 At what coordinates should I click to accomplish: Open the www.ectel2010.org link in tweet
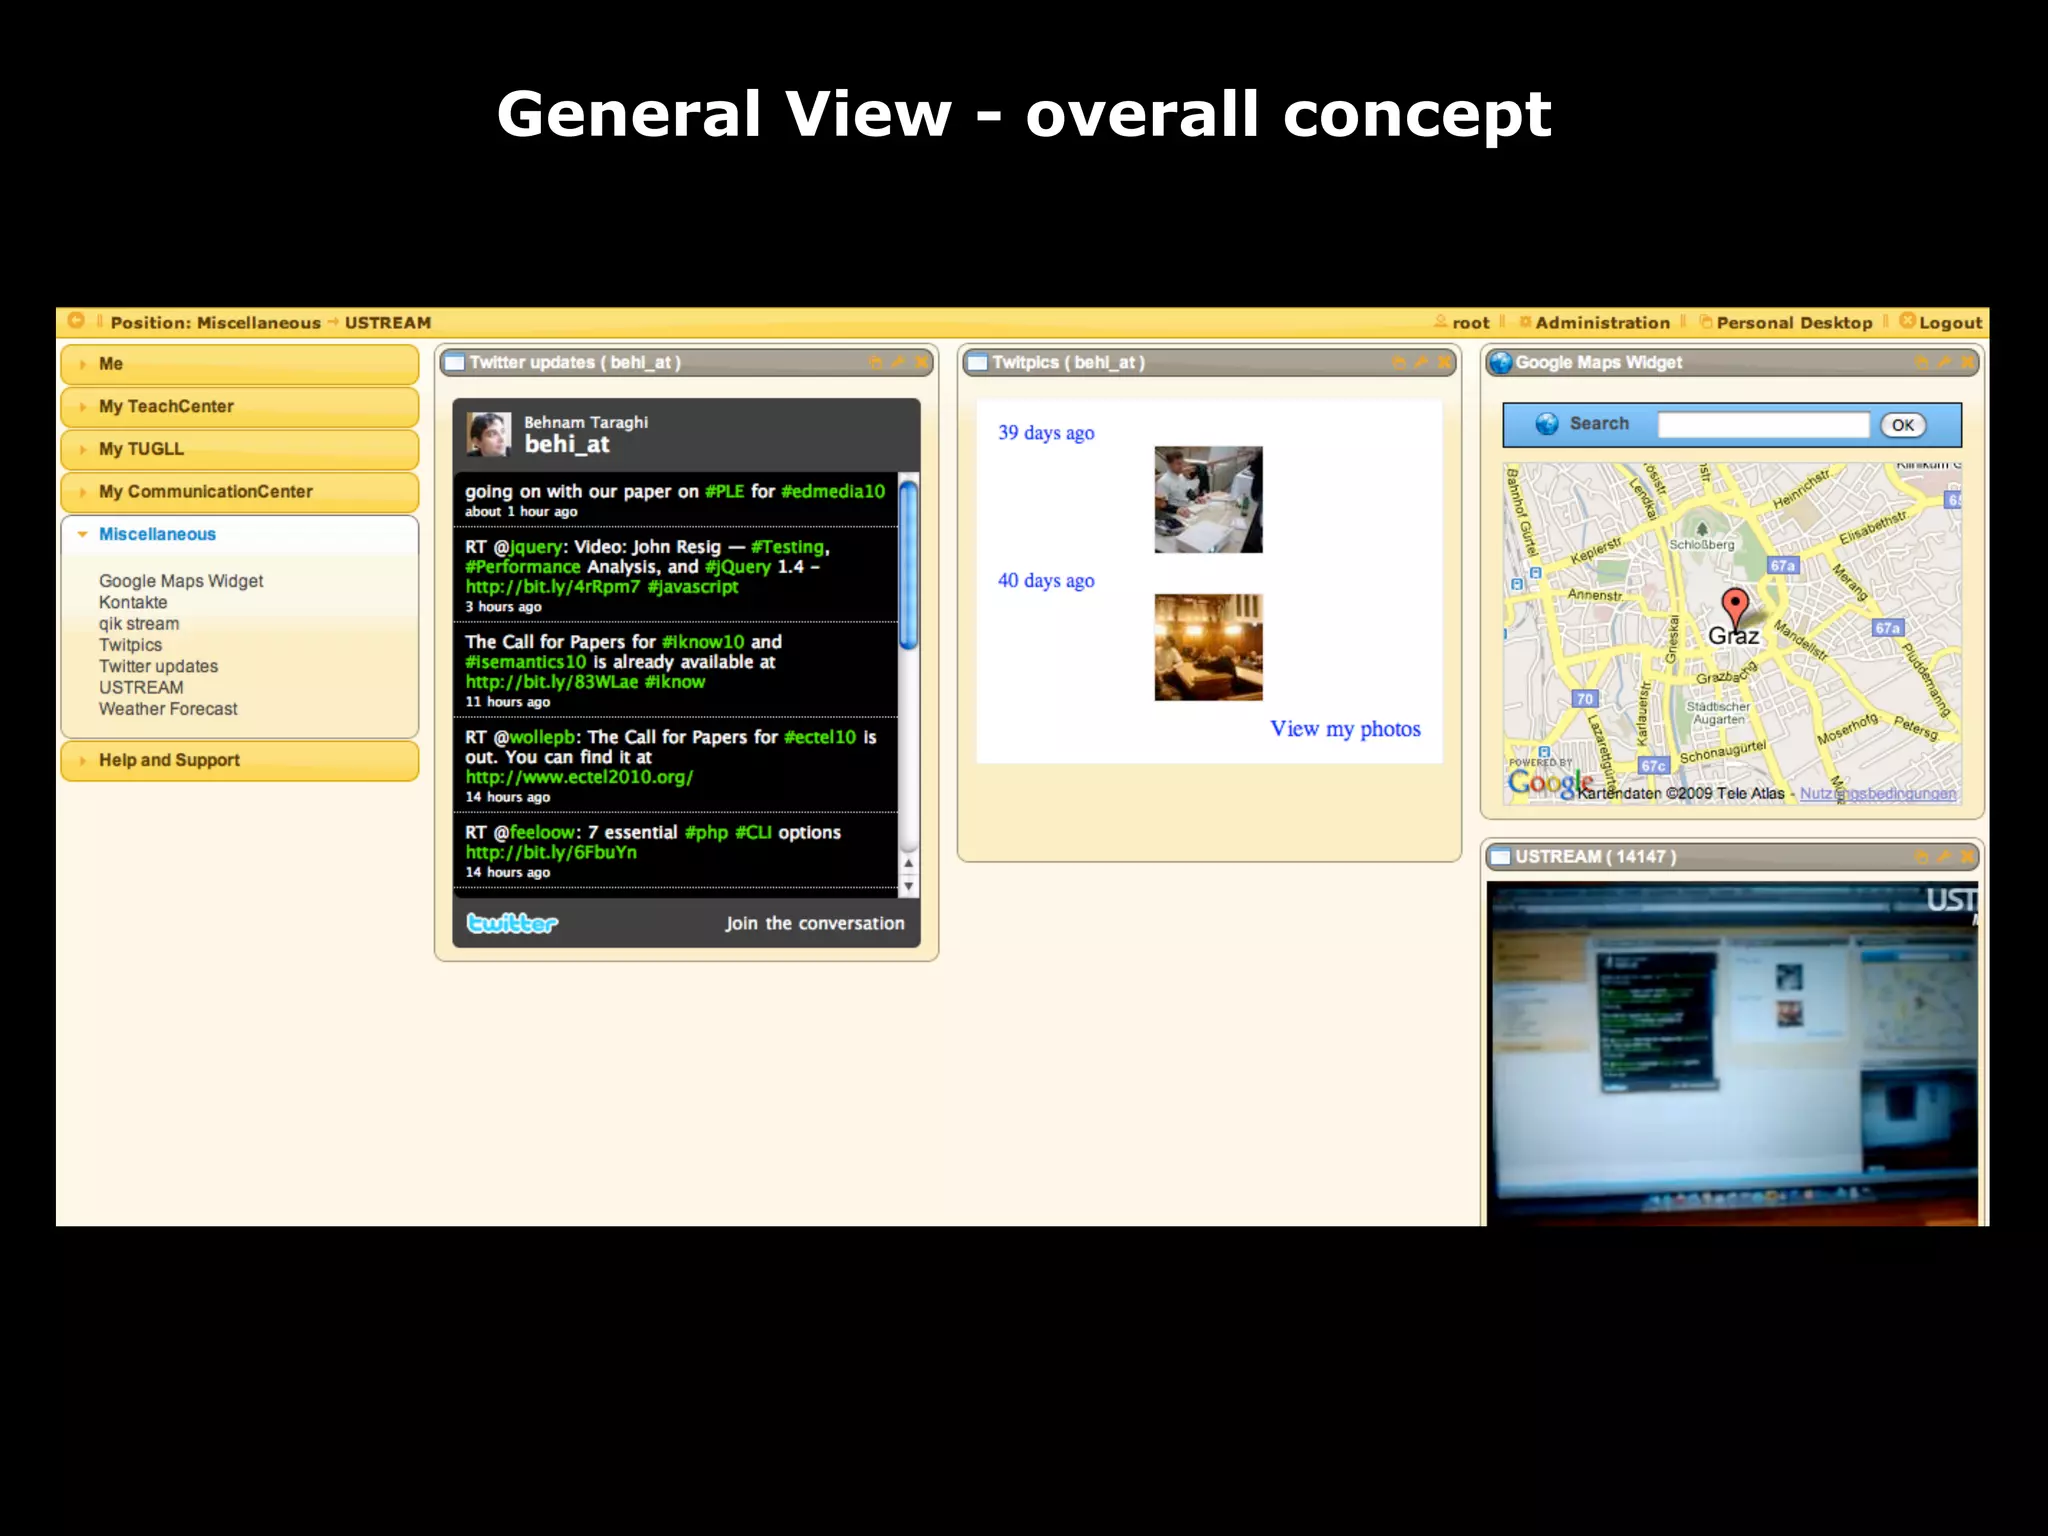tap(579, 777)
